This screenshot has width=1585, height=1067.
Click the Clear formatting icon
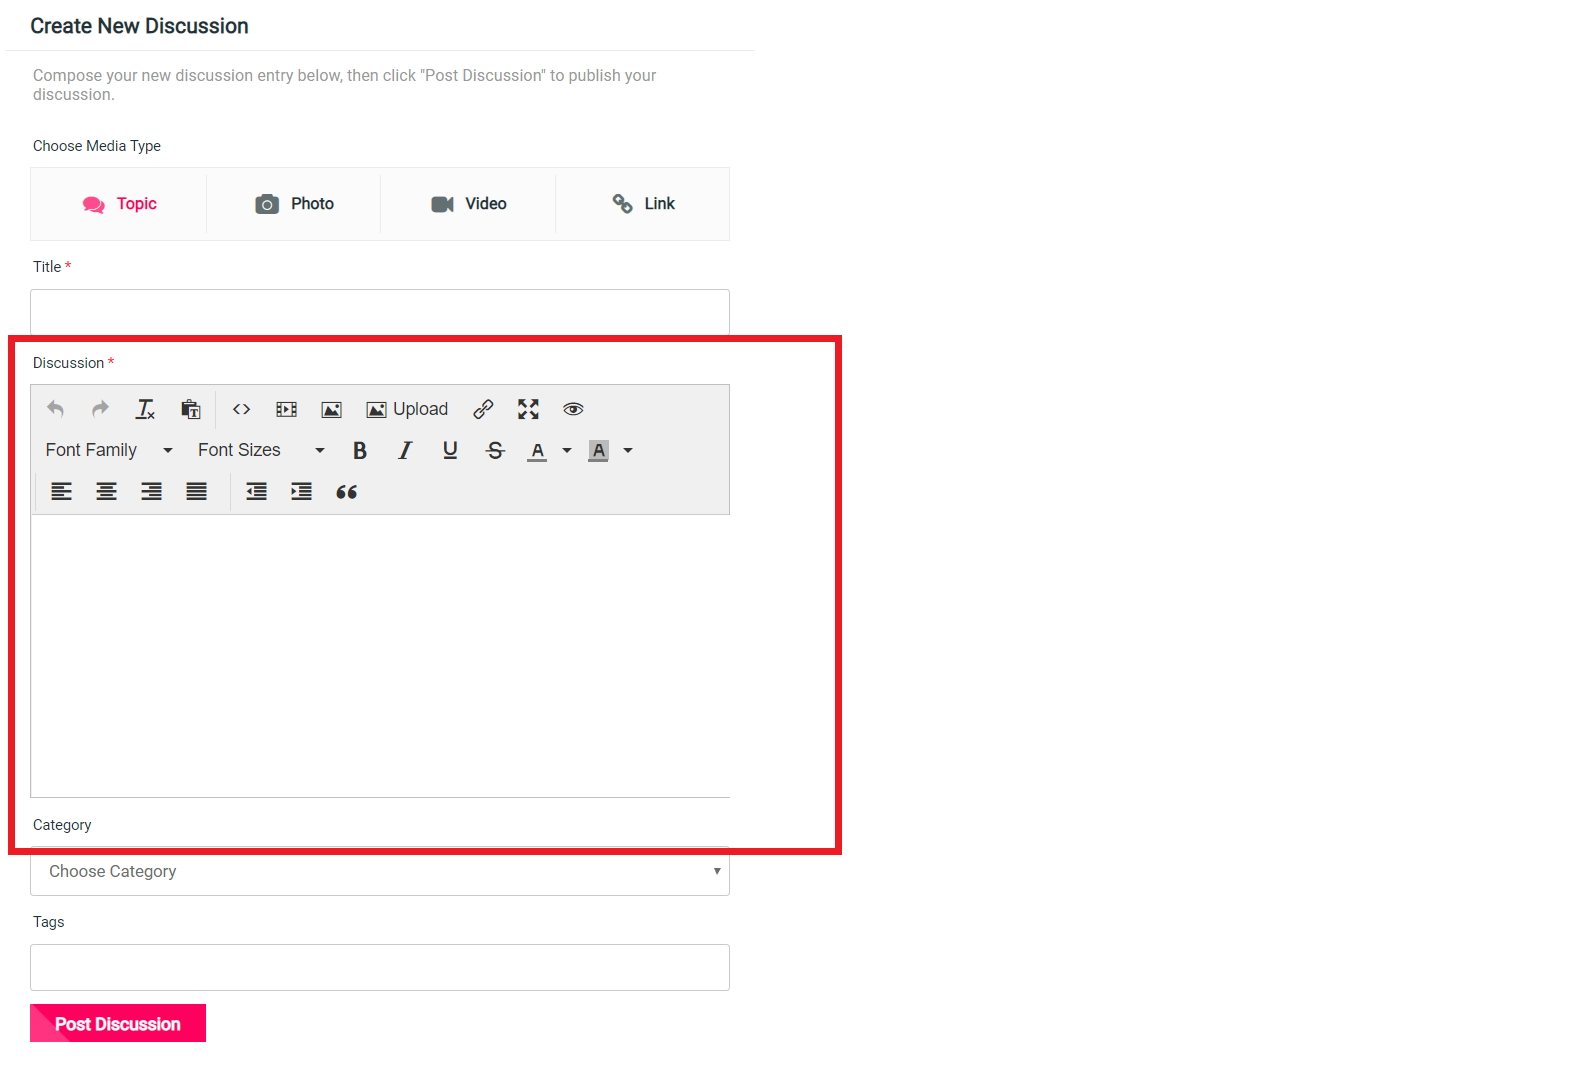[x=145, y=409]
